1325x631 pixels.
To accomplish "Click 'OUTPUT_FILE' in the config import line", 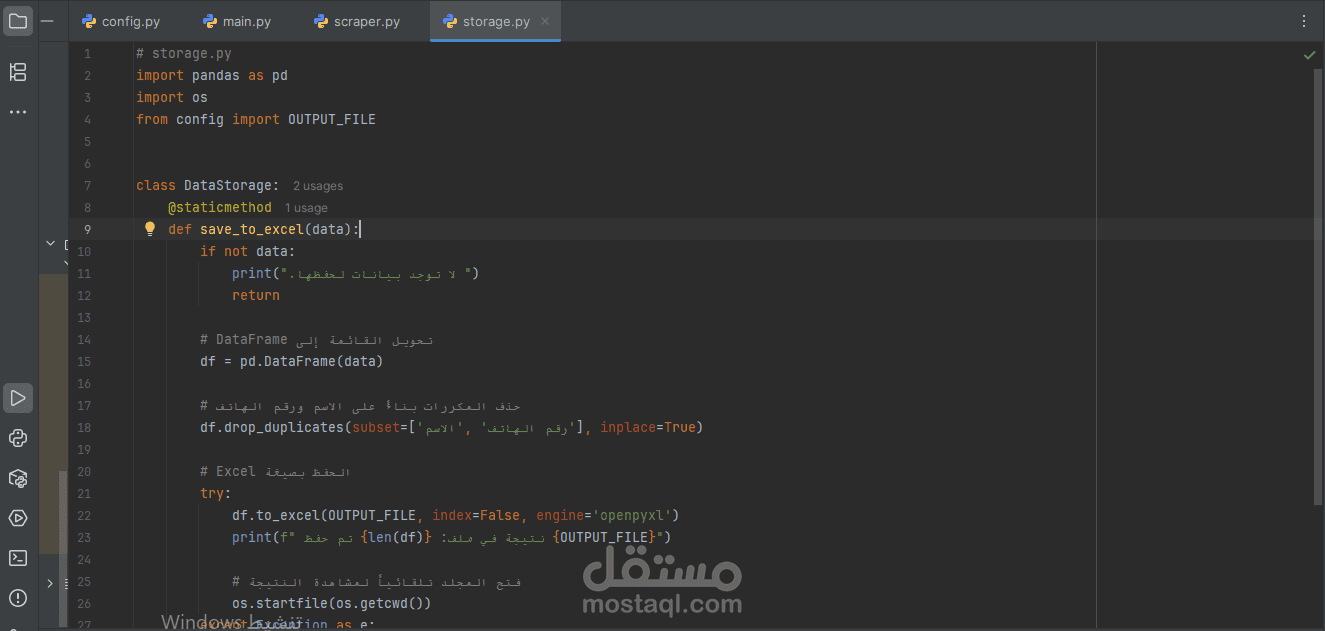I will [x=332, y=119].
